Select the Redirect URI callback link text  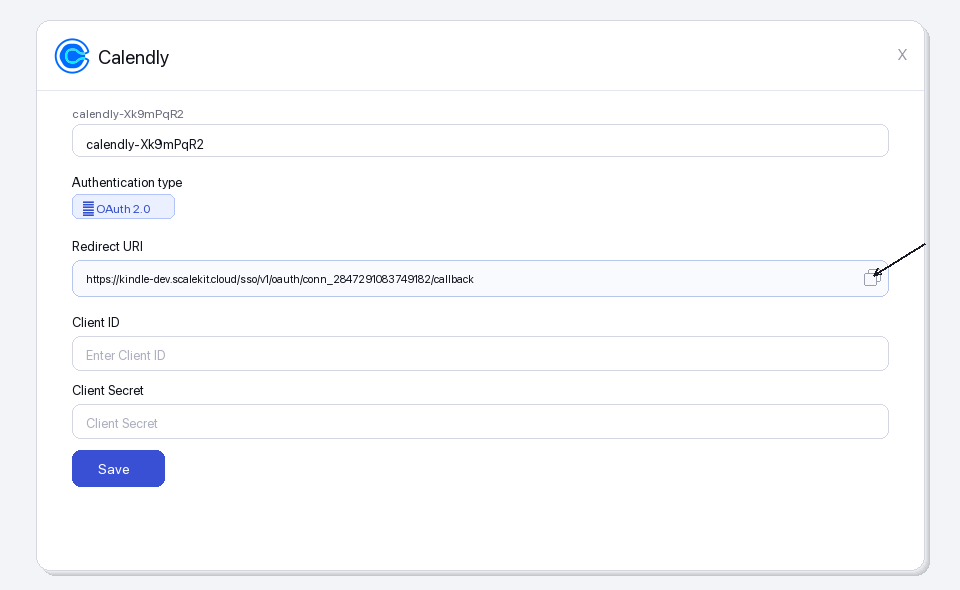279,279
